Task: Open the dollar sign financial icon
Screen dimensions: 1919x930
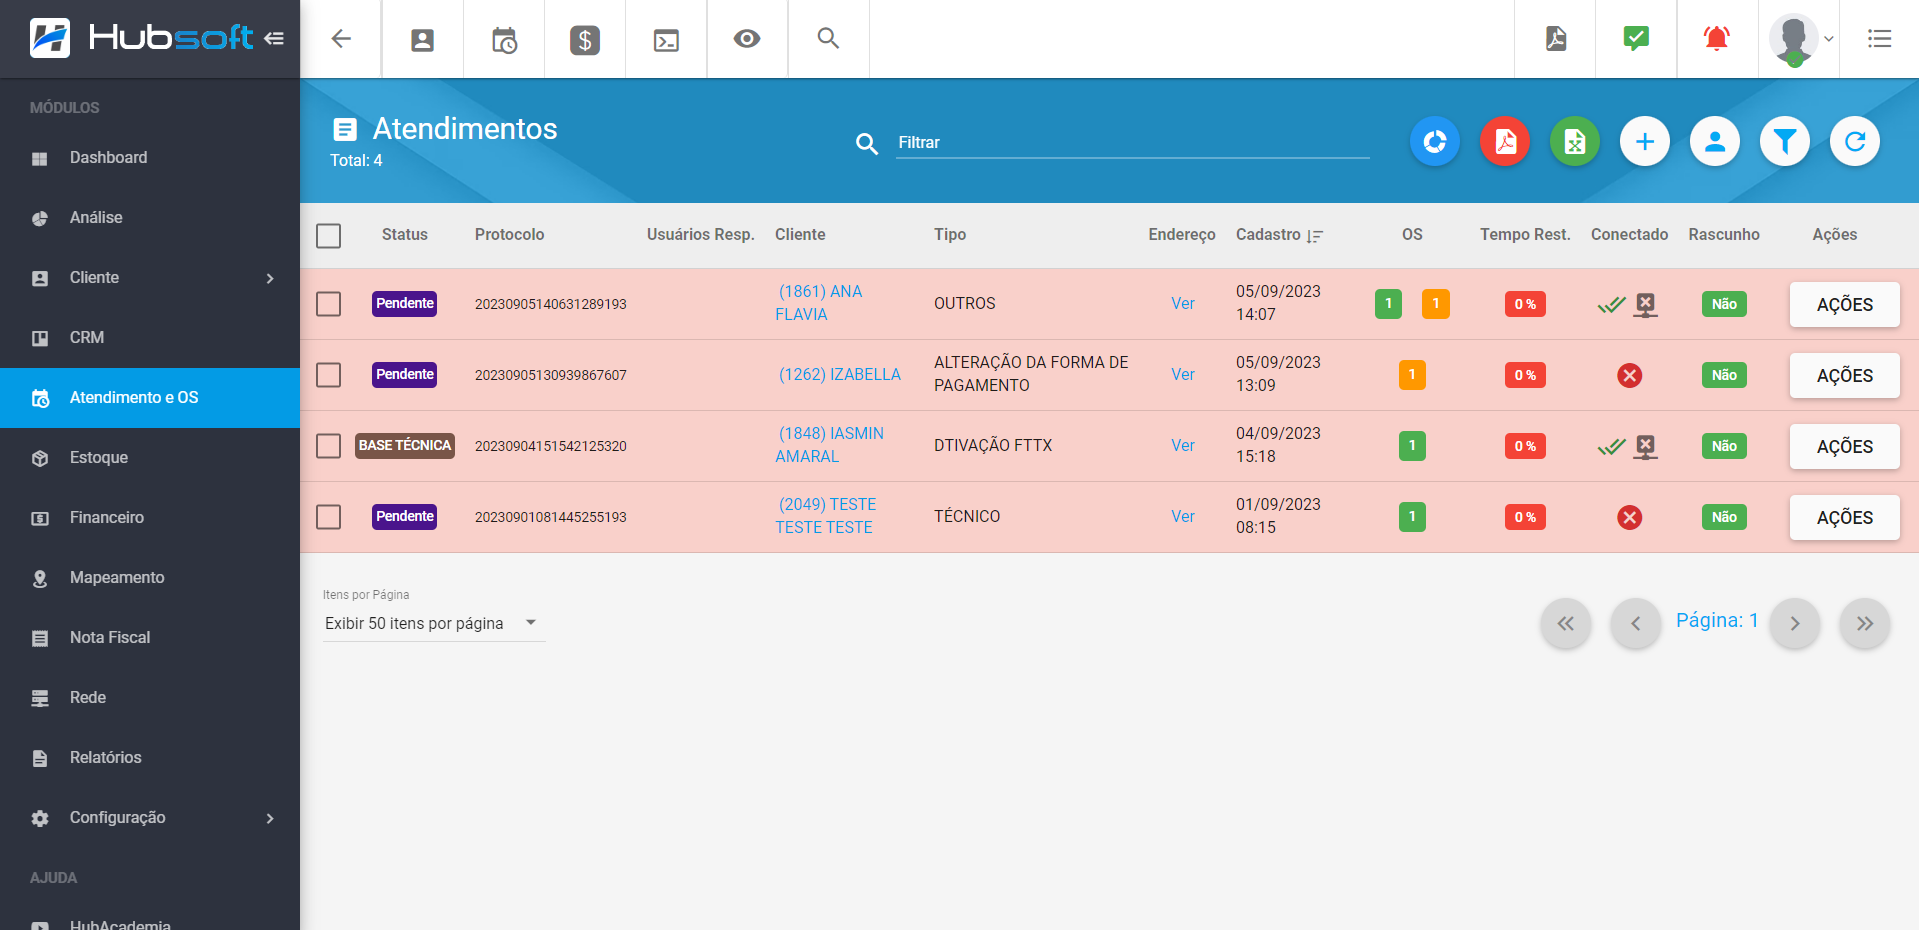Action: (585, 40)
